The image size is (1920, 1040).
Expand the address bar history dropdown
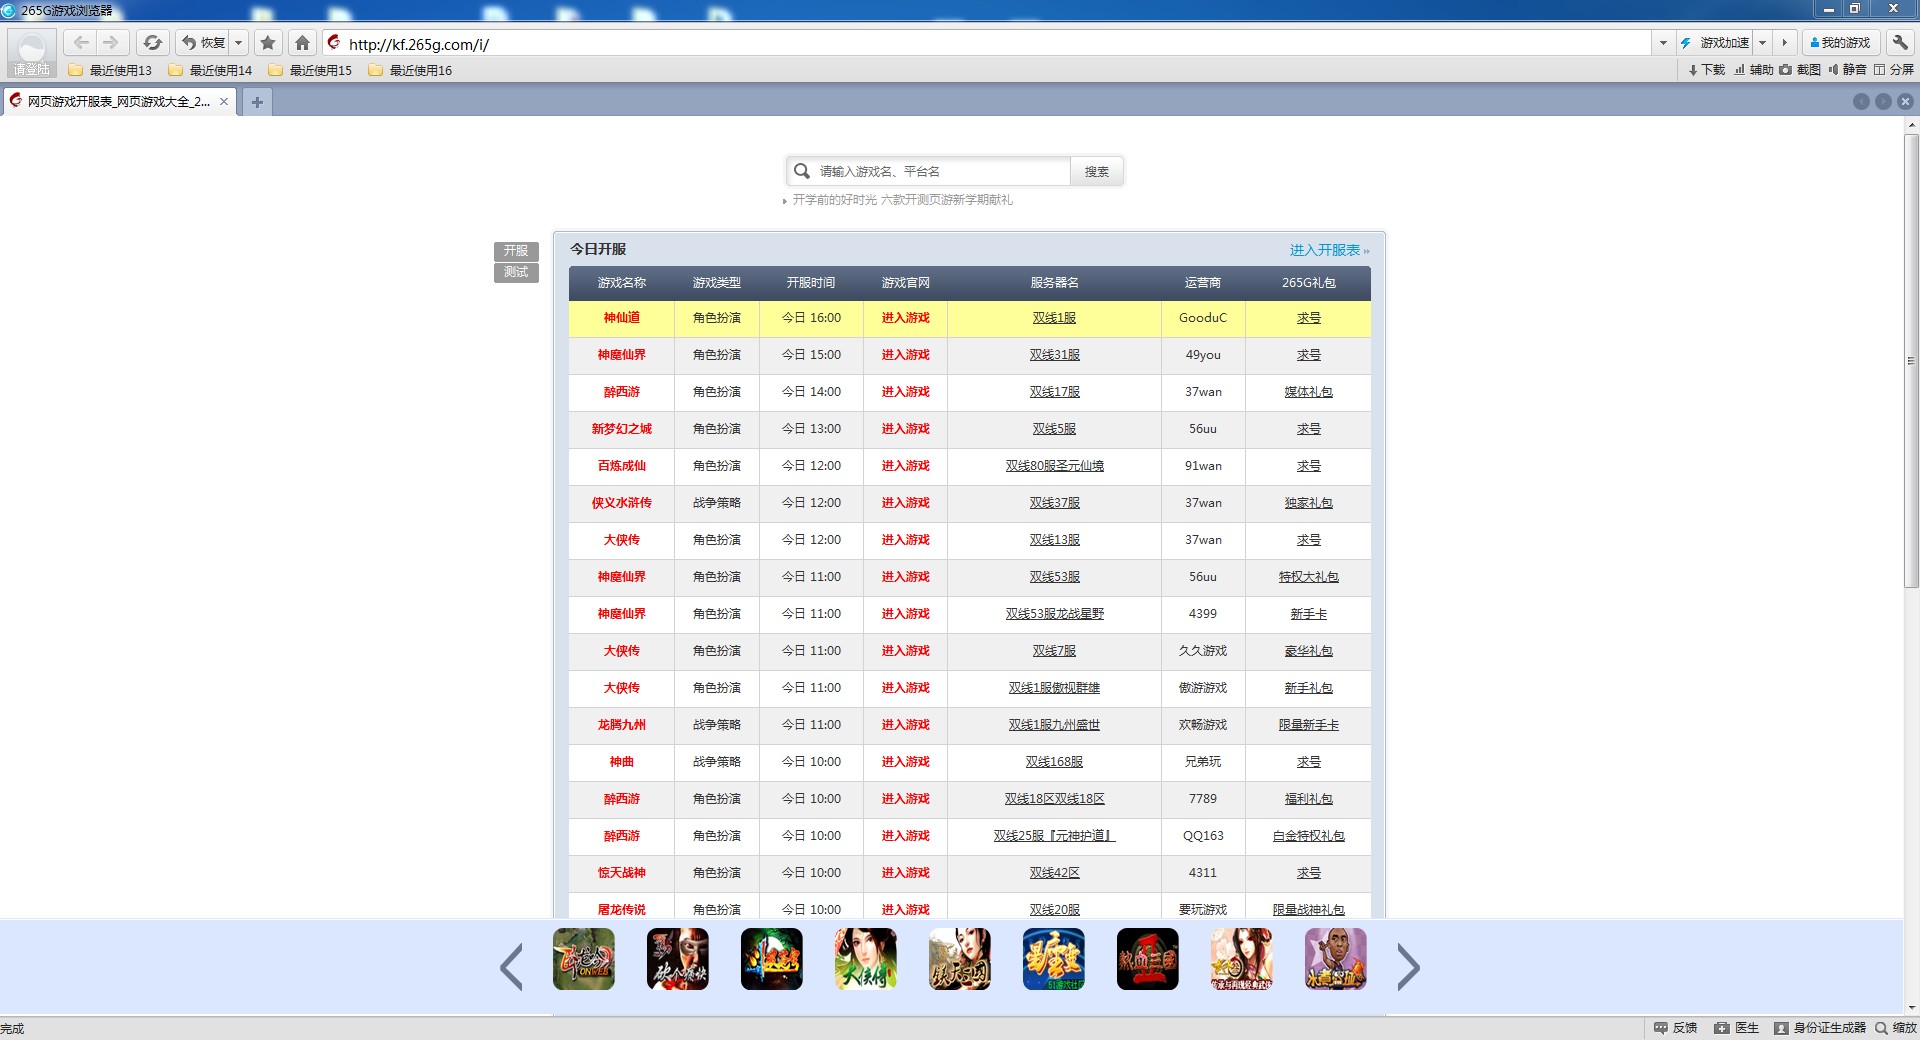pyautogui.click(x=1663, y=43)
